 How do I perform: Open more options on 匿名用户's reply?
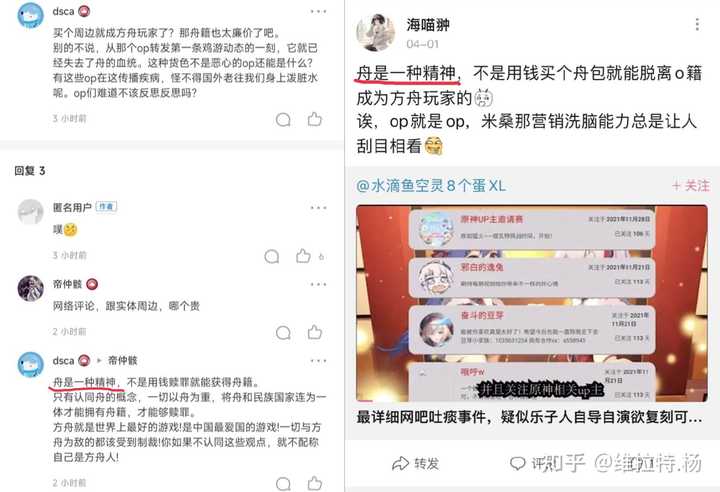(x=318, y=208)
